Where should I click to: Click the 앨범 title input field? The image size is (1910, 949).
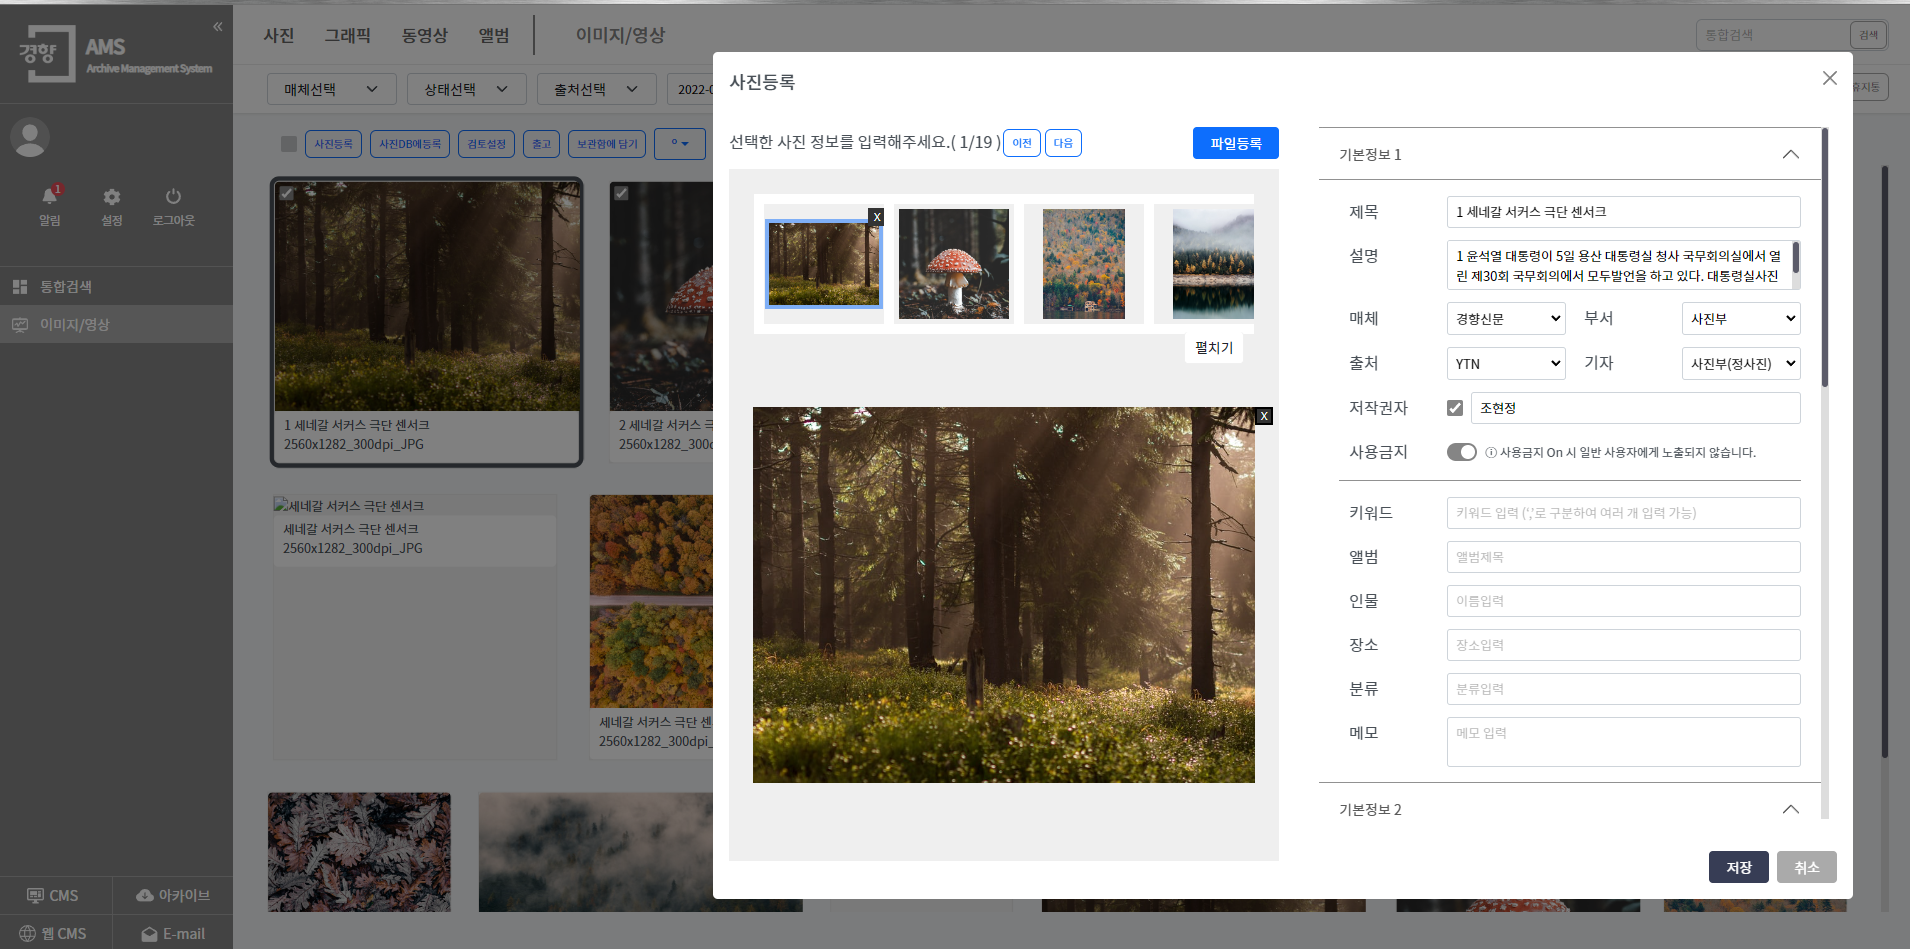(x=1623, y=557)
